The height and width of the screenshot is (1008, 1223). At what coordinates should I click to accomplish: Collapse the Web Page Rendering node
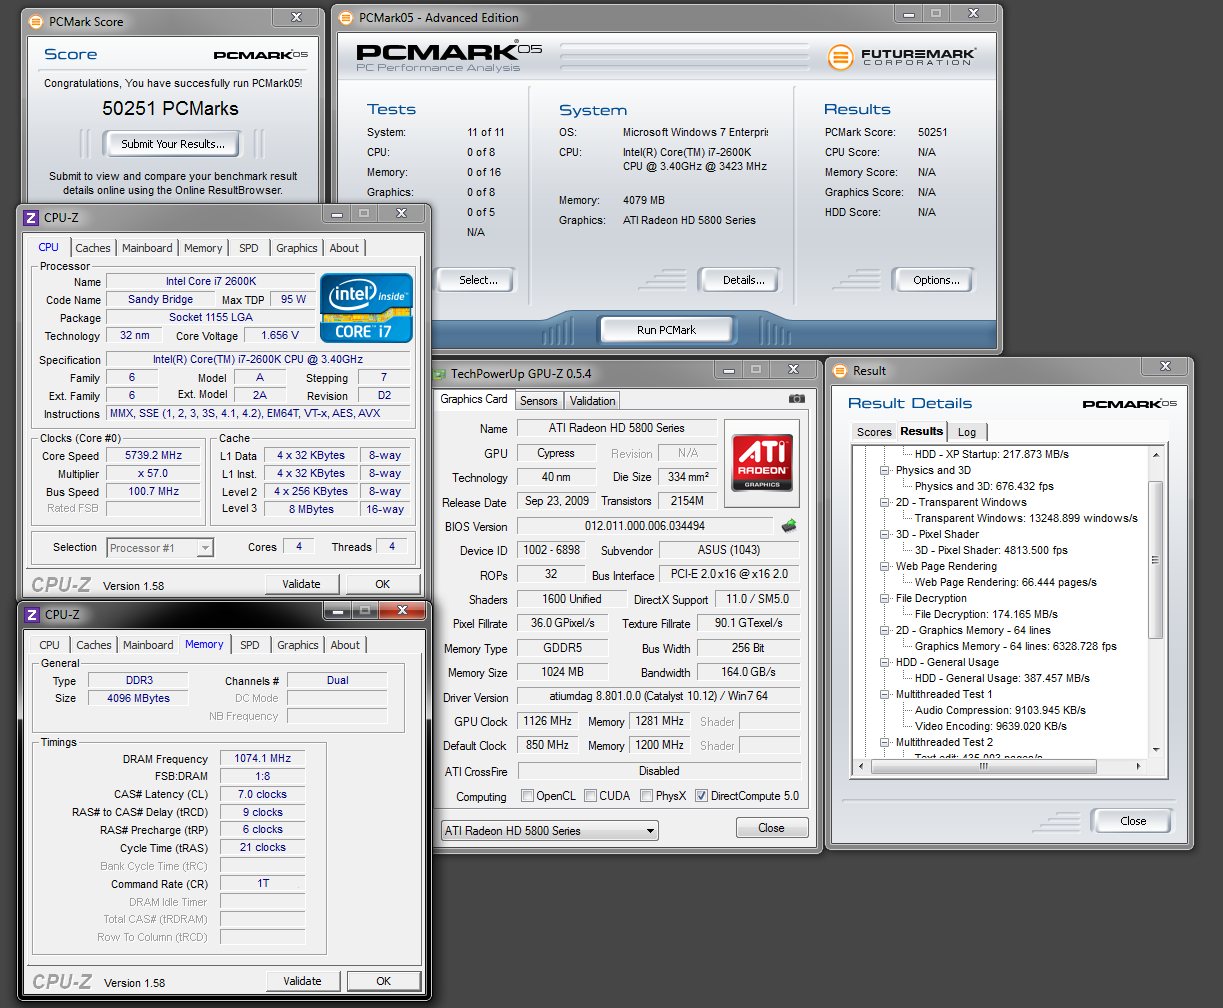pyautogui.click(x=885, y=566)
